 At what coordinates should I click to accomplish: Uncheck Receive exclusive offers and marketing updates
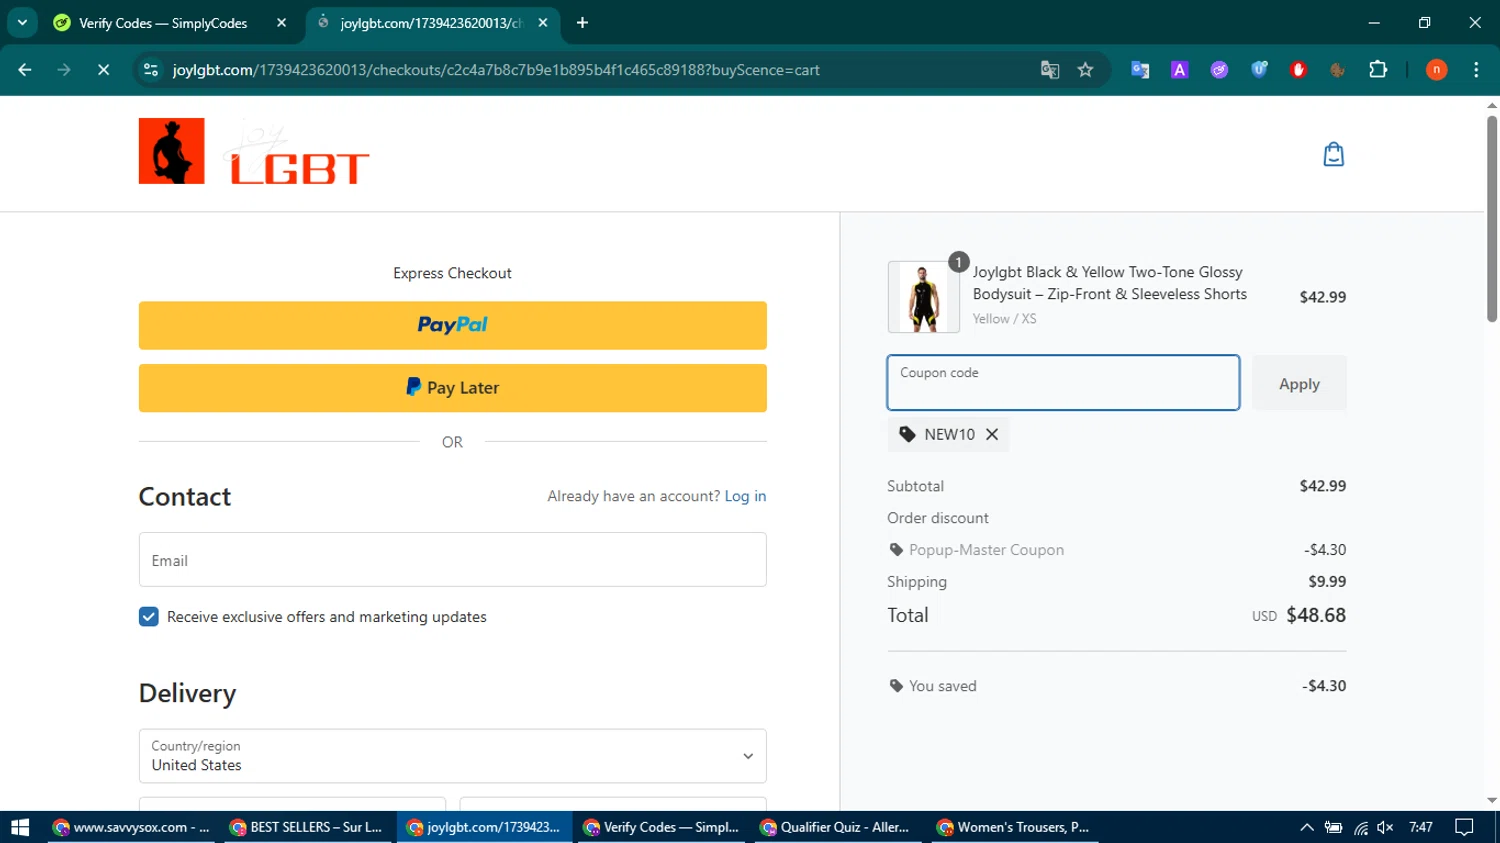(149, 617)
